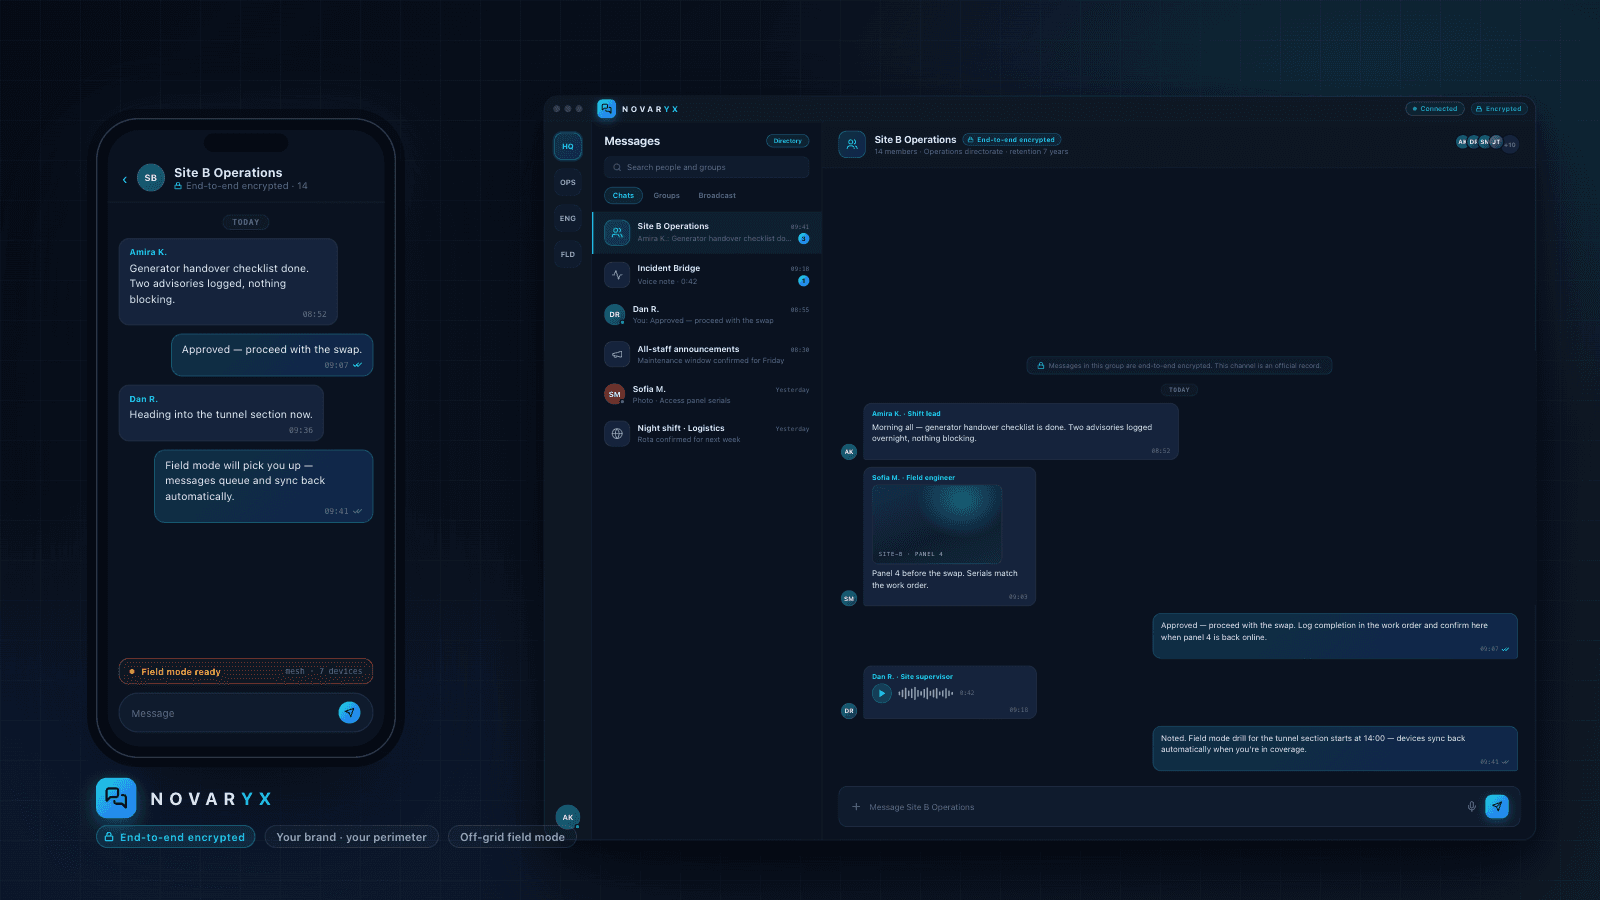Click the TODAY date pill in the desktop chat
Viewport: 1600px width, 900px height.
pos(1180,390)
